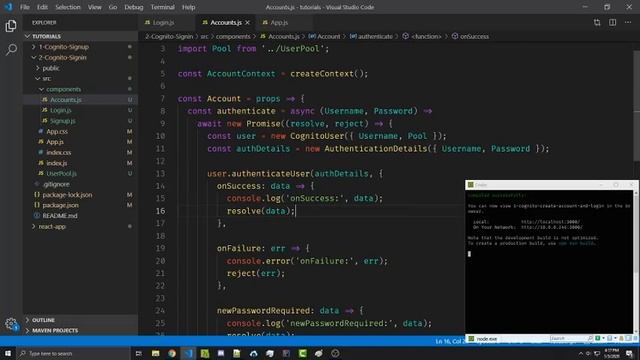Open the Selection menu
640x360 pixels.
coord(68,7)
